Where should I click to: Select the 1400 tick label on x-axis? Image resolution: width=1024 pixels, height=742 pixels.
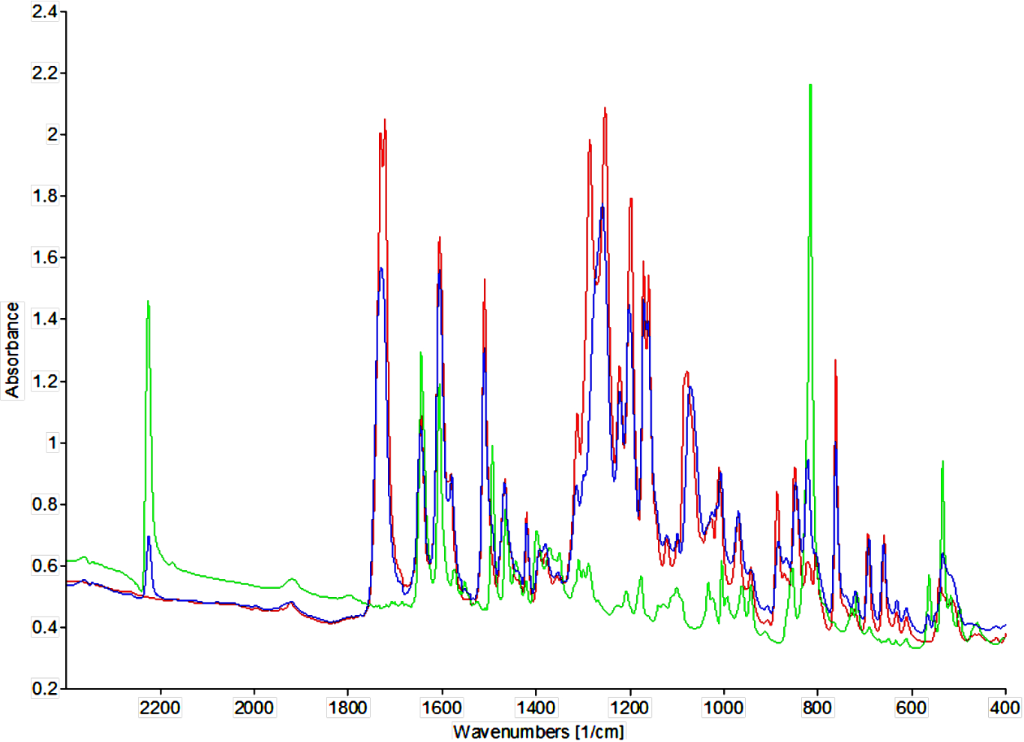535,707
